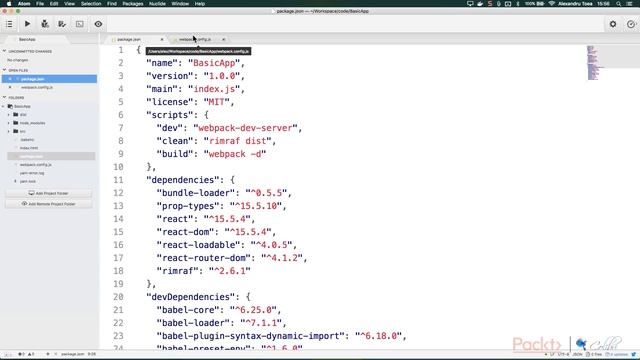This screenshot has height=360, width=640.
Task: Open yarn-error.log in the file tree
Action: (32, 173)
